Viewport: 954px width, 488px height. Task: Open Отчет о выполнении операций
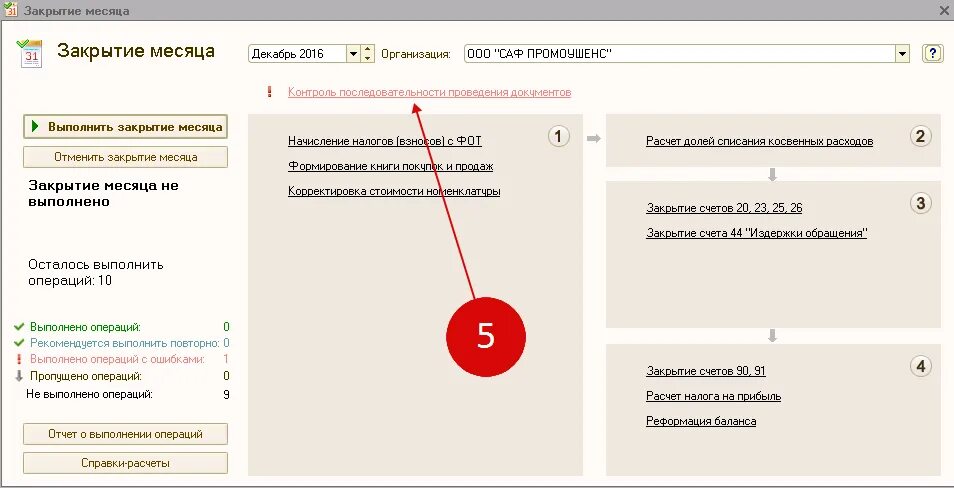pos(125,434)
